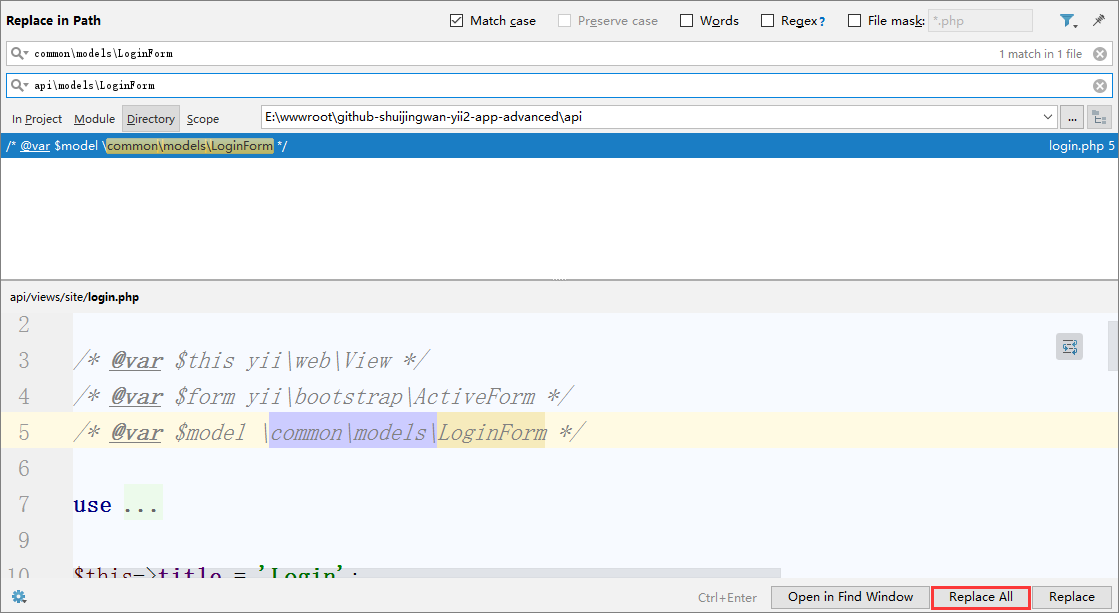Enable the Regex checkbox
The image size is (1119, 613).
point(768,21)
